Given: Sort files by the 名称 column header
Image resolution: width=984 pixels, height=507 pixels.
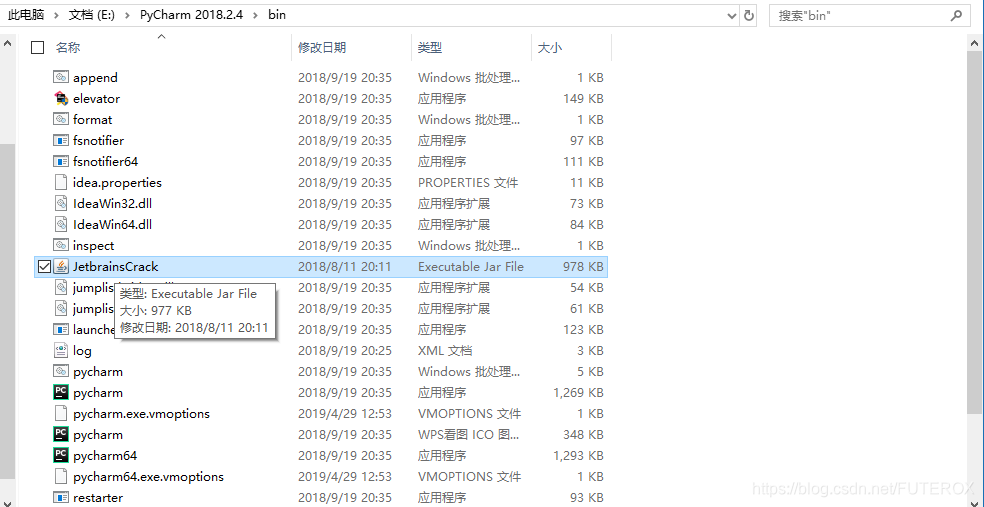Looking at the screenshot, I should click(x=68, y=48).
